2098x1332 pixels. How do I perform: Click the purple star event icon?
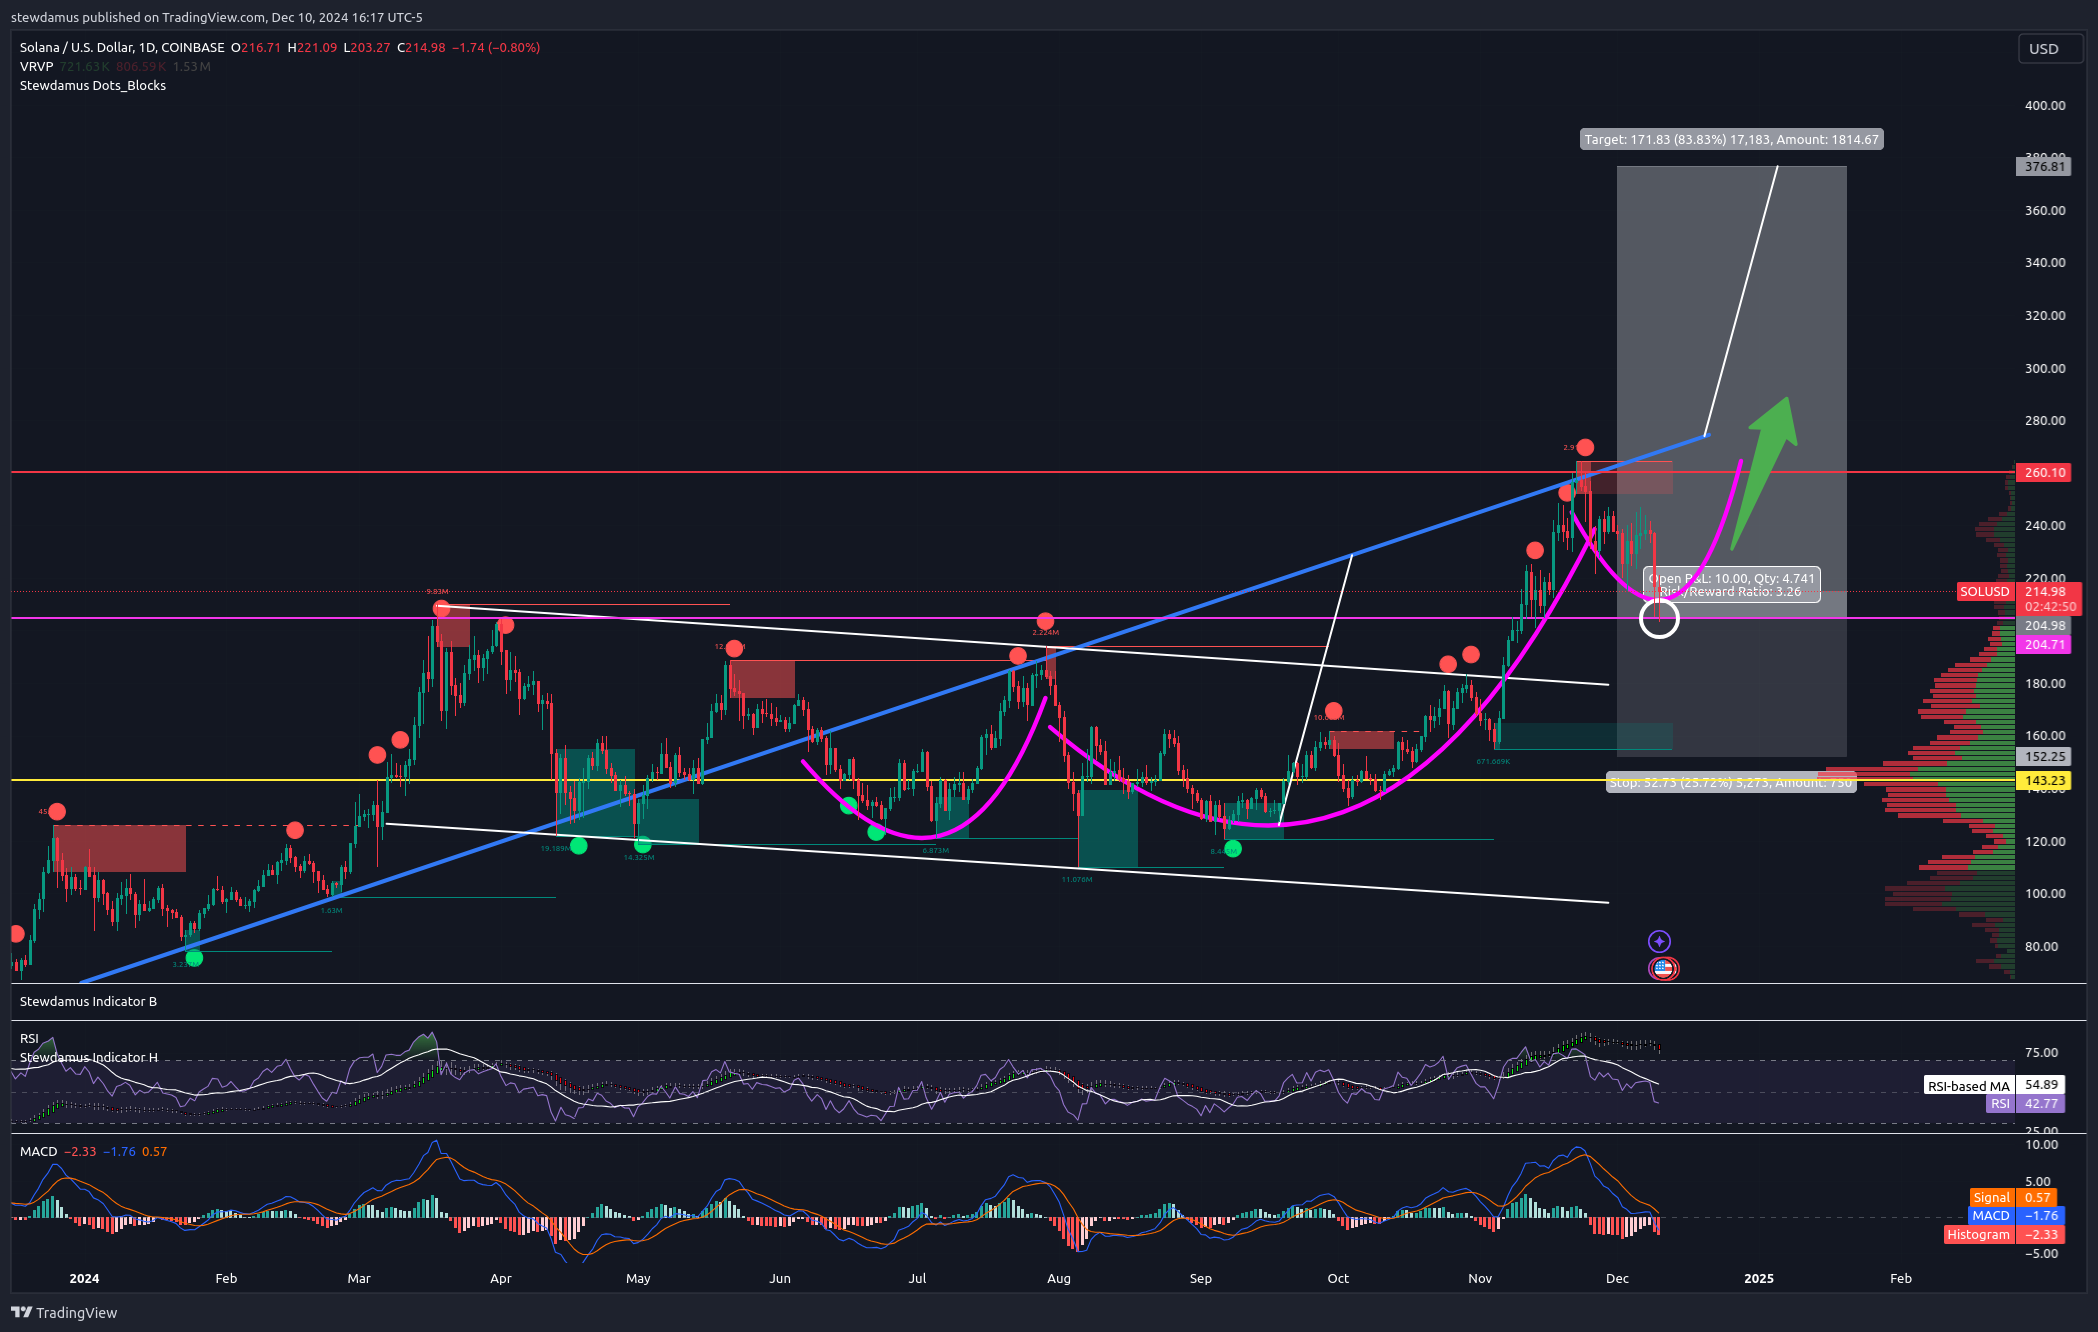tap(1659, 941)
